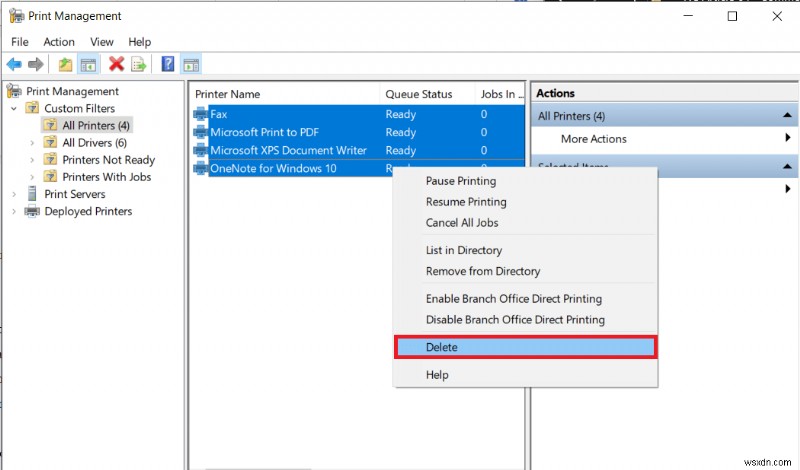Open the File menu
Image resolution: width=800 pixels, height=470 pixels.
(20, 42)
